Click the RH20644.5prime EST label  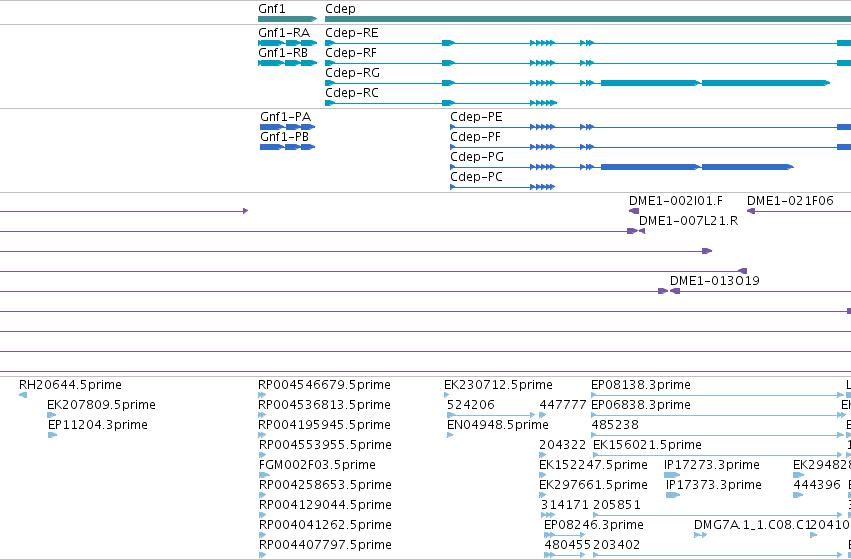coord(71,385)
